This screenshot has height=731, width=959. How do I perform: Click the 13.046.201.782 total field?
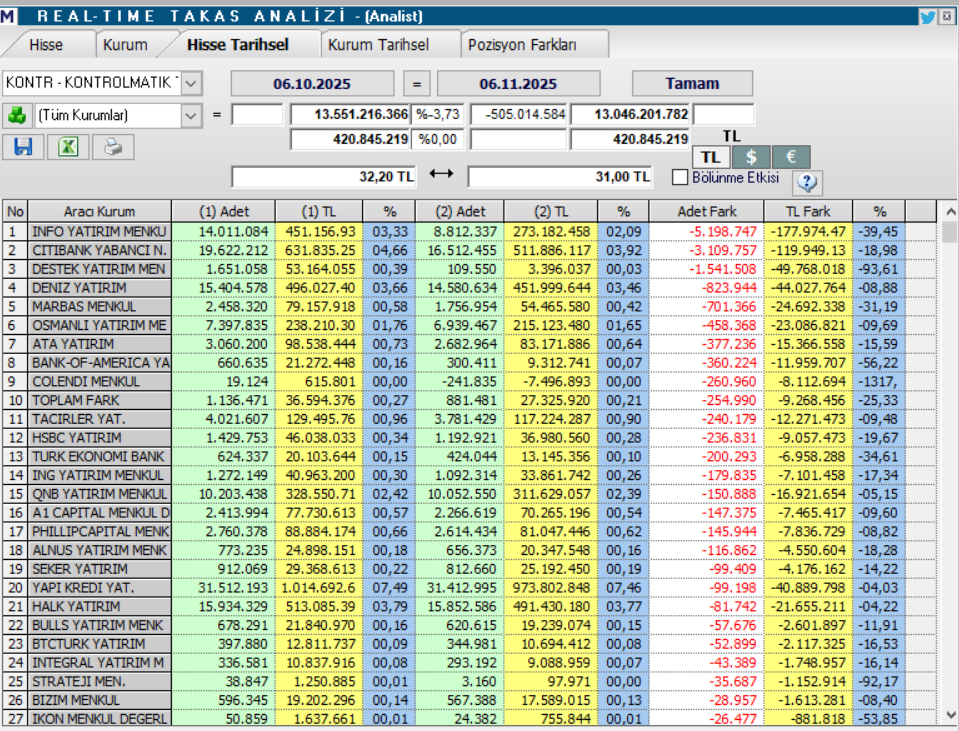tap(631, 114)
